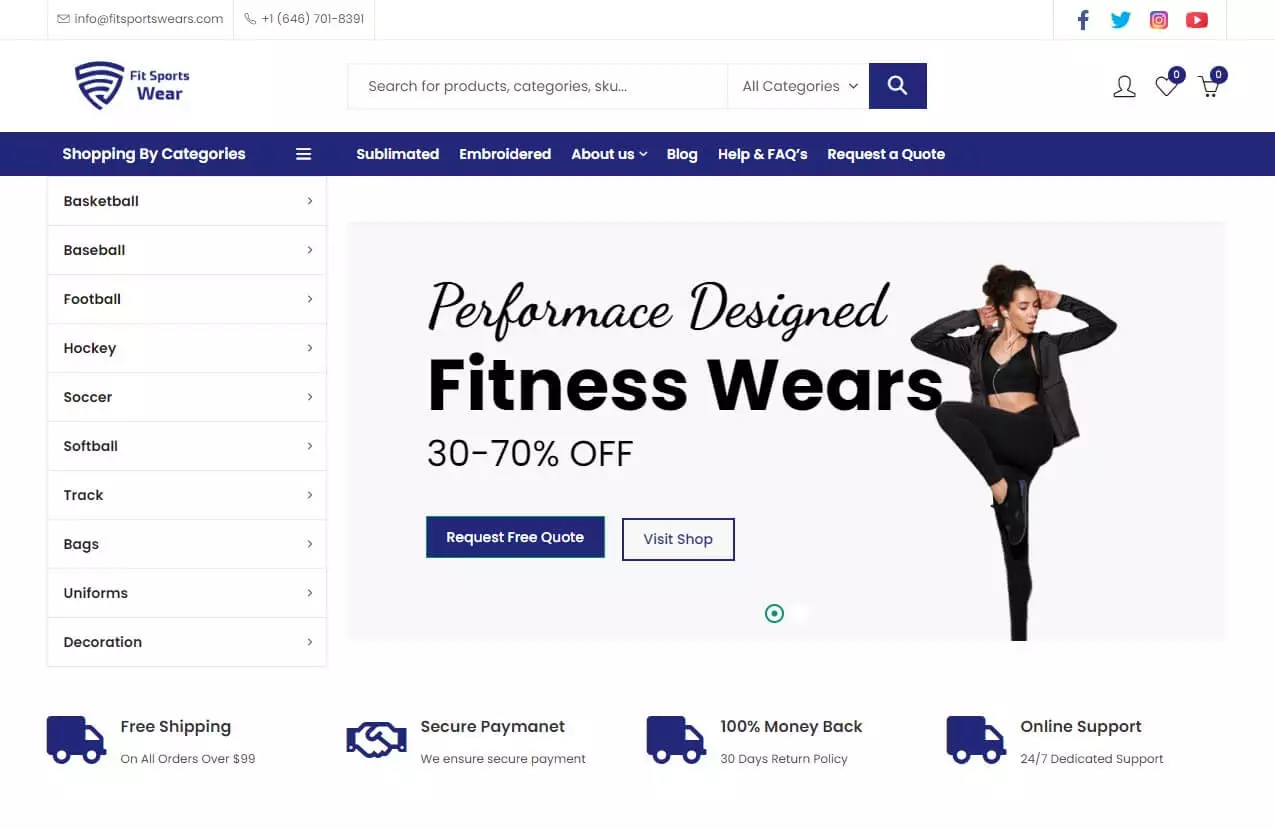This screenshot has height=828, width=1275.
Task: Open the Twitter social icon
Action: click(1121, 20)
